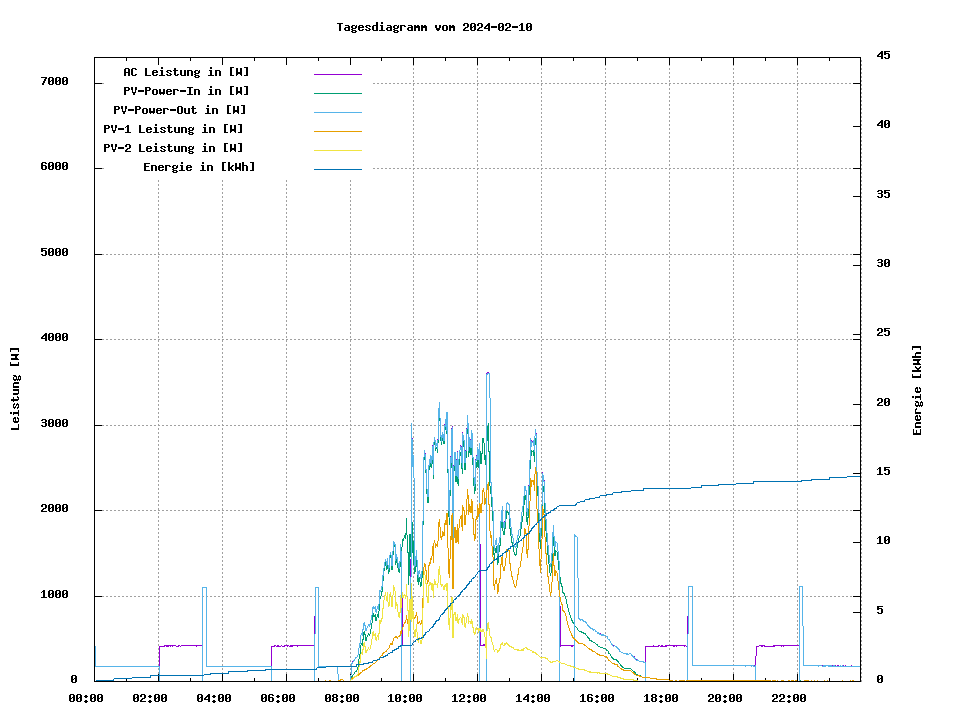
Task: Click the 08:00 time axis tick label
Action: coord(341,698)
